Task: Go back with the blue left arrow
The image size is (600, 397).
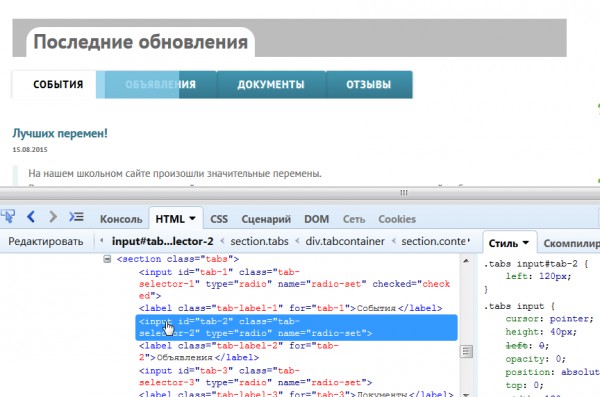Action: [x=31, y=217]
